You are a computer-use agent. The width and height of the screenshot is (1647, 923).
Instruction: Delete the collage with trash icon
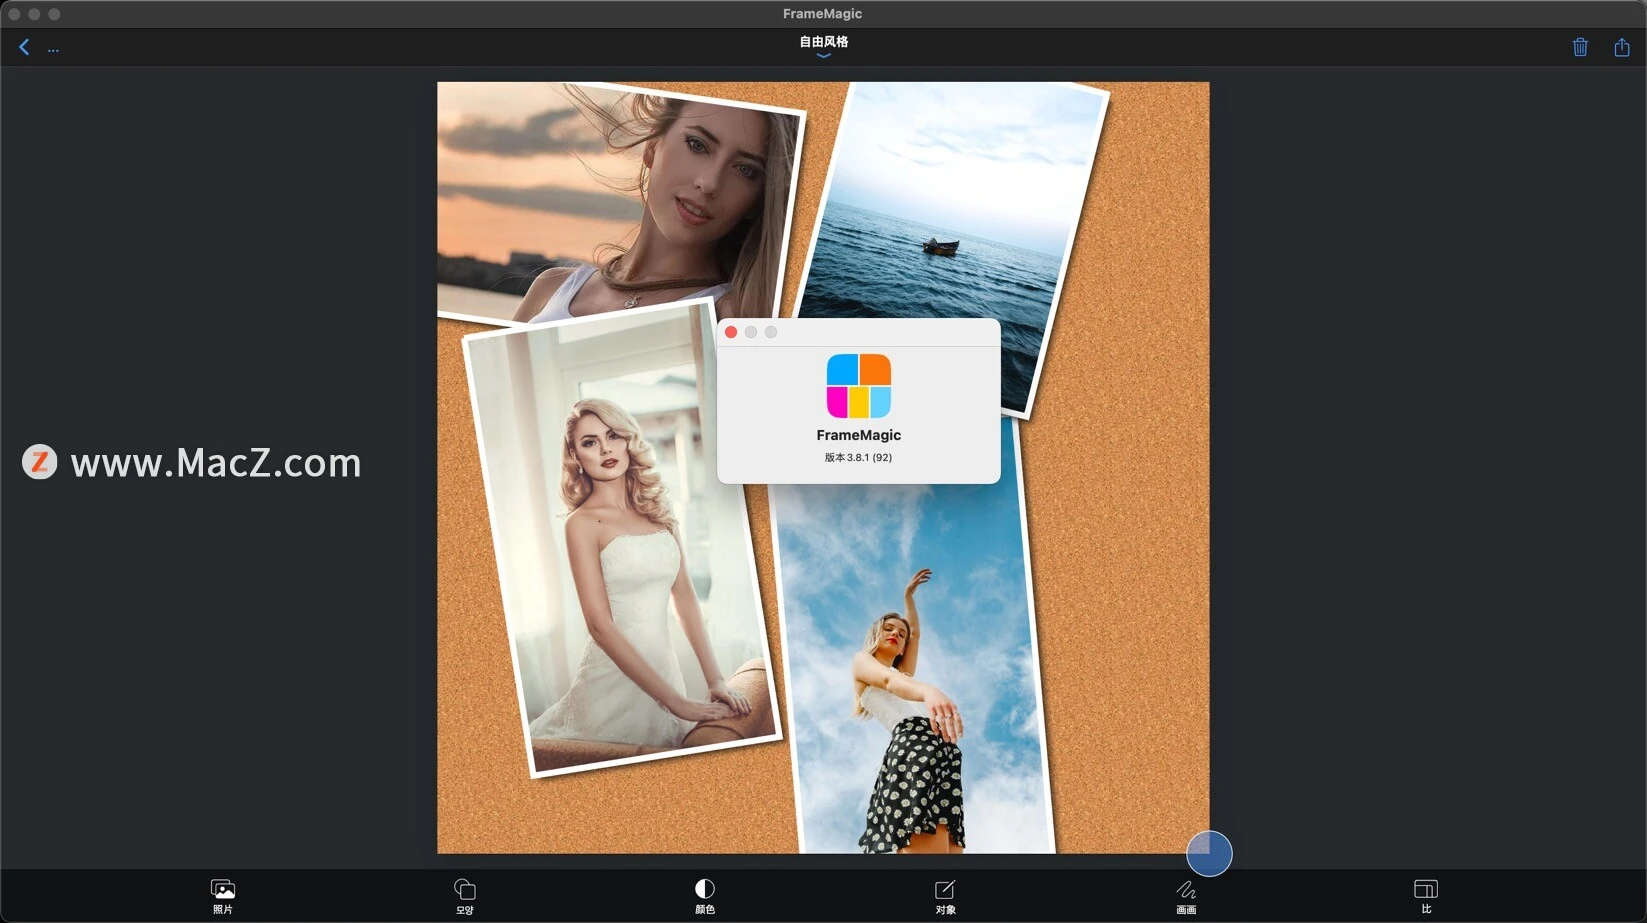(x=1580, y=47)
